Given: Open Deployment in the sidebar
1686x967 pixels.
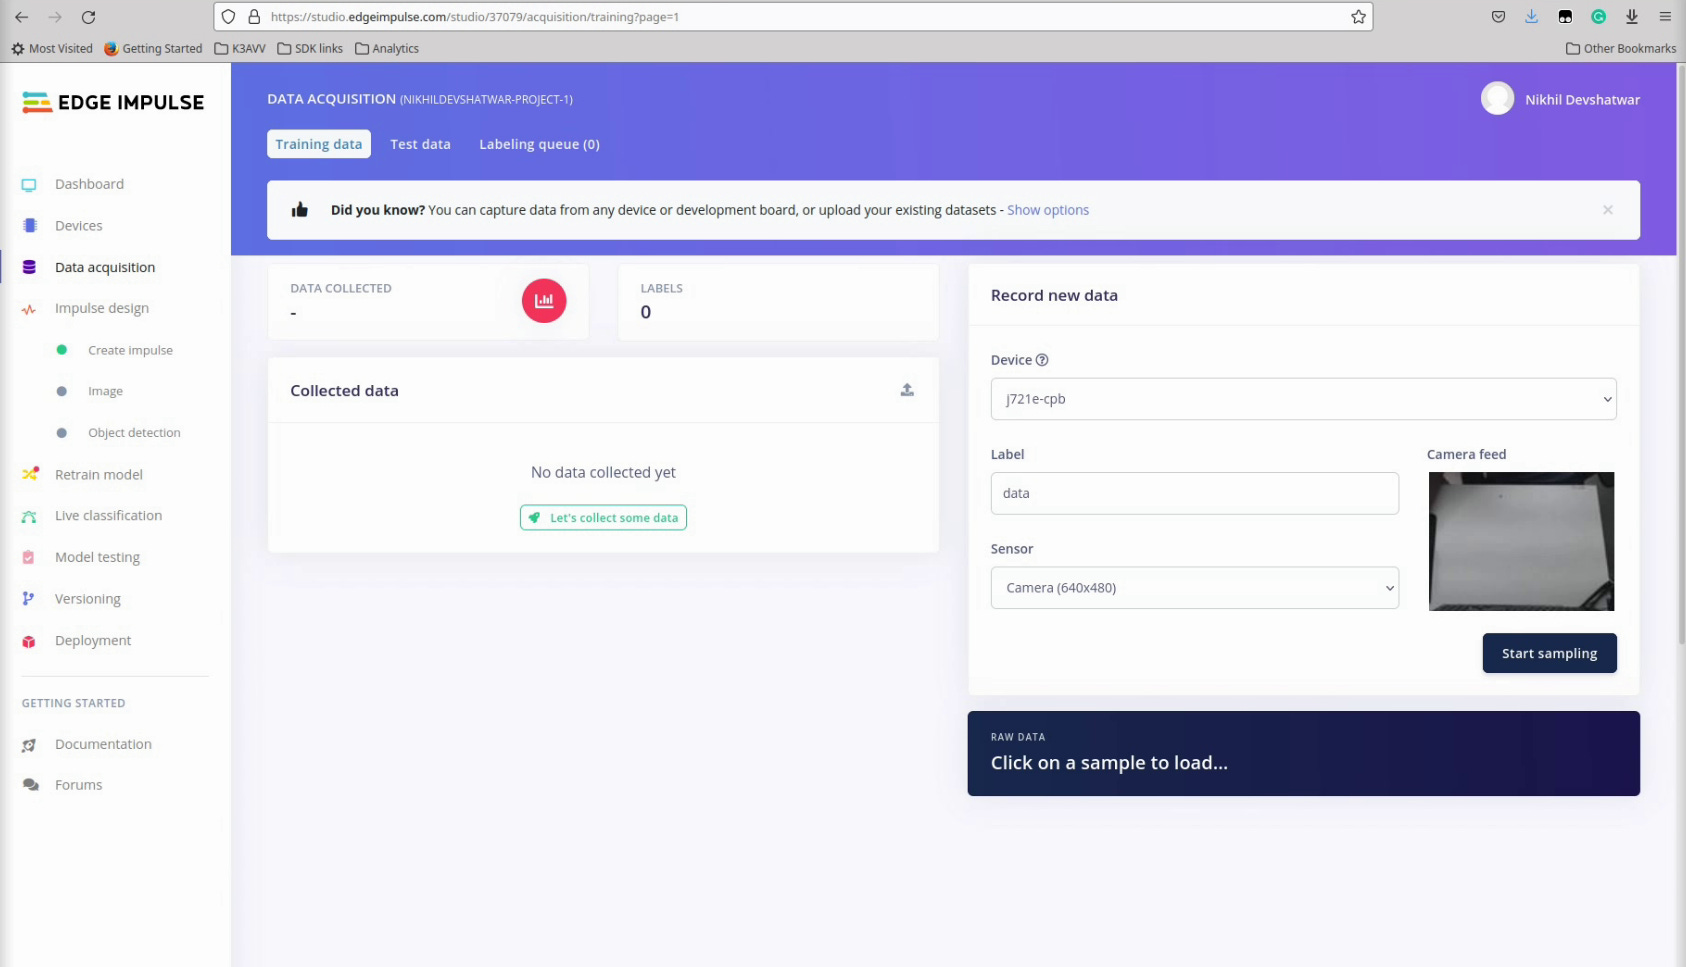Looking at the screenshot, I should (x=93, y=640).
